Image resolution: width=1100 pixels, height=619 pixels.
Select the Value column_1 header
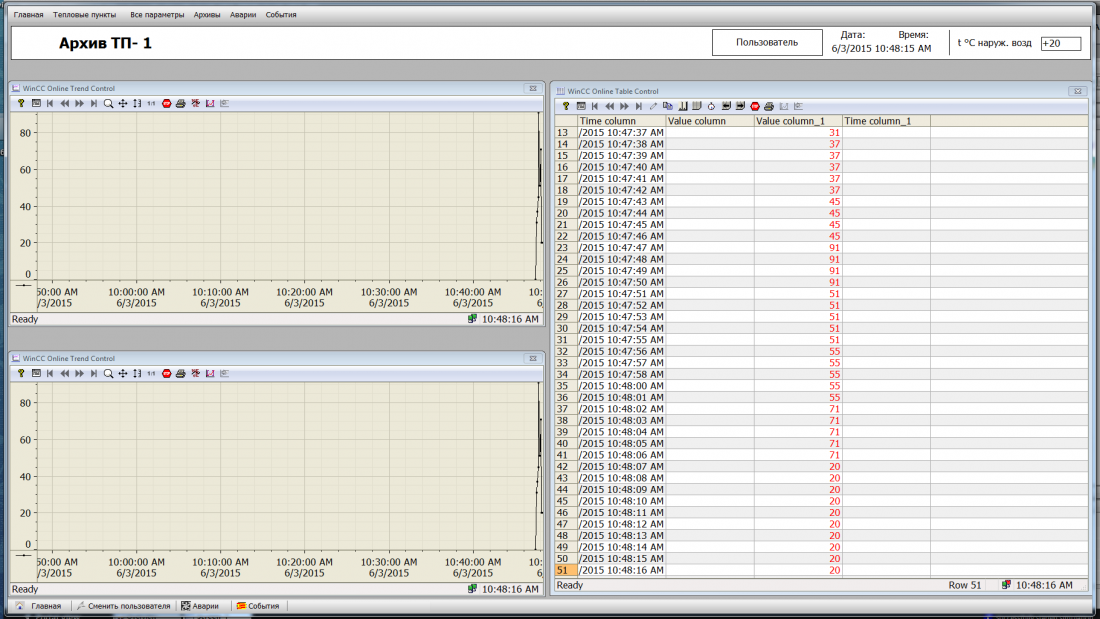click(x=798, y=121)
